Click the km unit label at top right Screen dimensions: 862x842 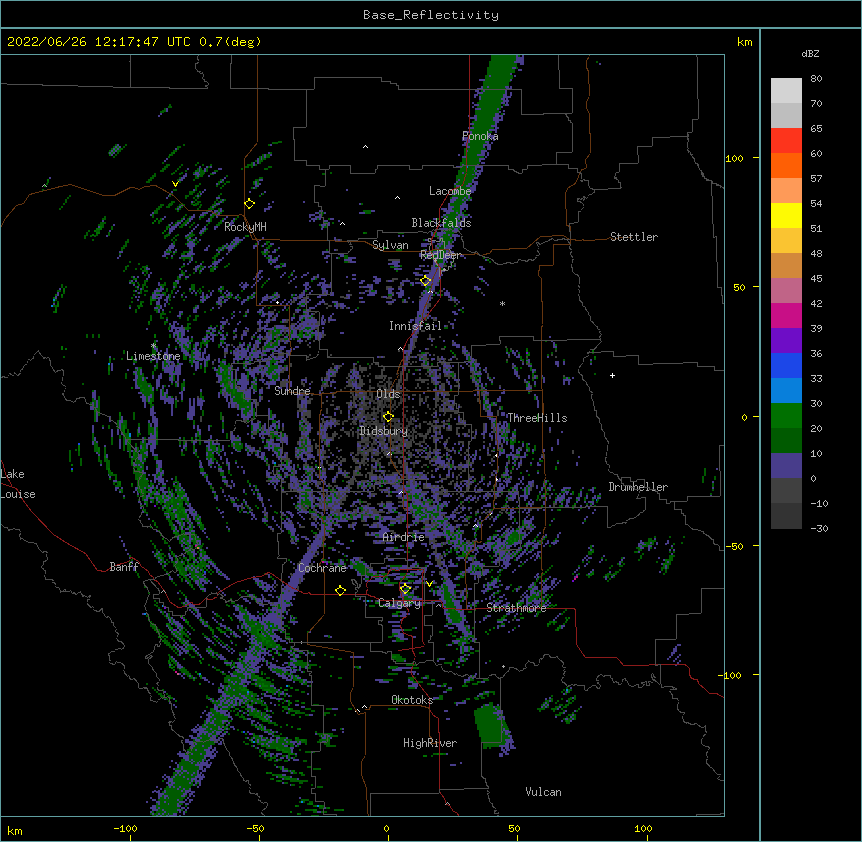point(745,42)
